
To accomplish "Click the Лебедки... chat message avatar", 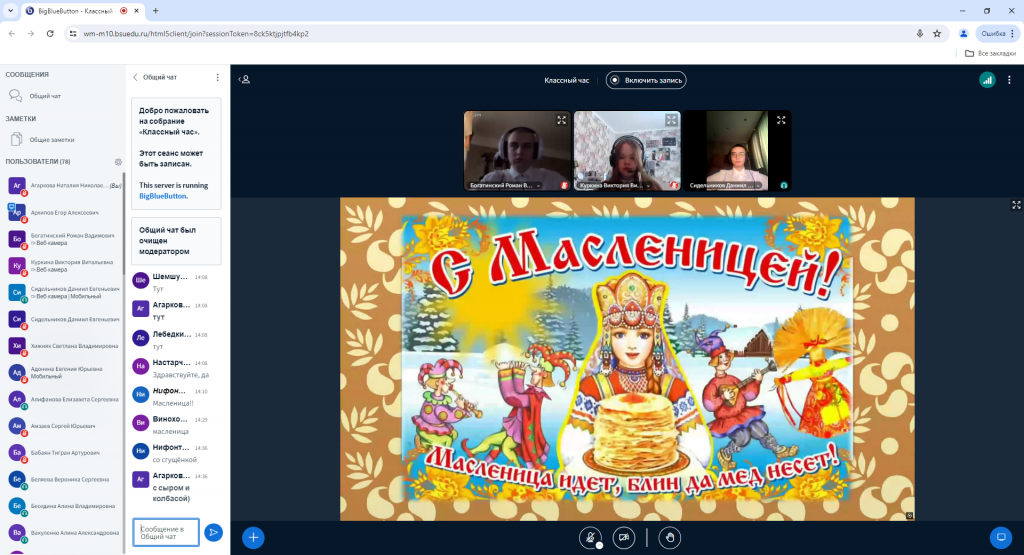I will coord(140,338).
